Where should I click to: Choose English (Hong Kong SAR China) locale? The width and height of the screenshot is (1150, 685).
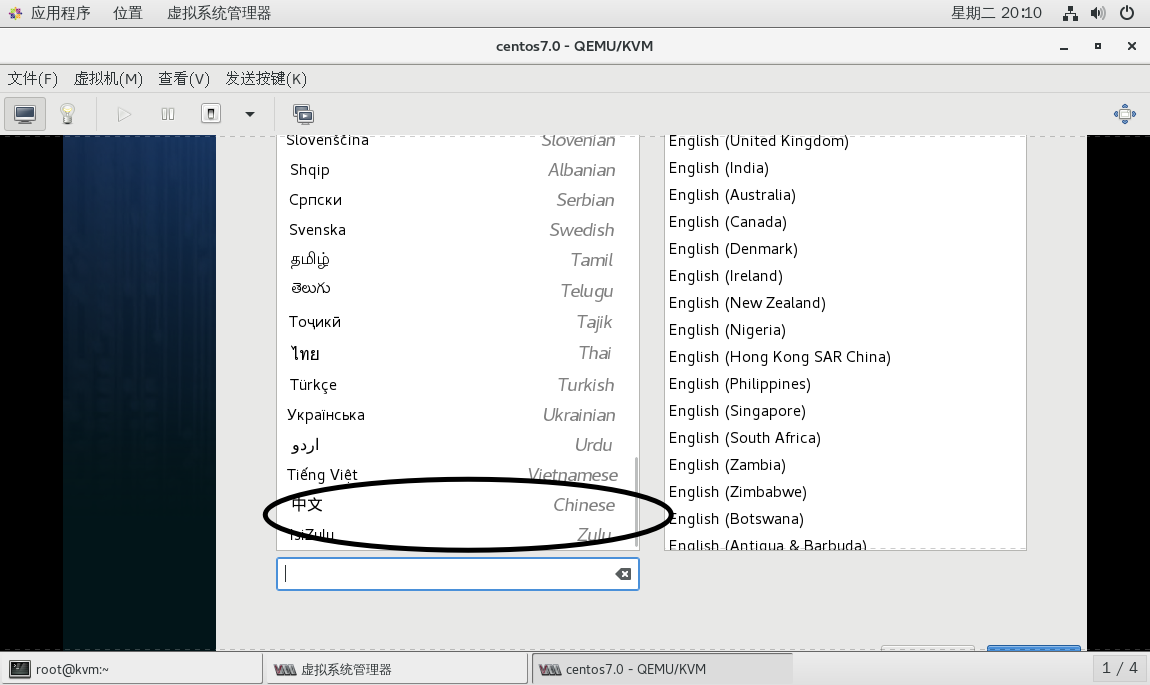coord(779,357)
